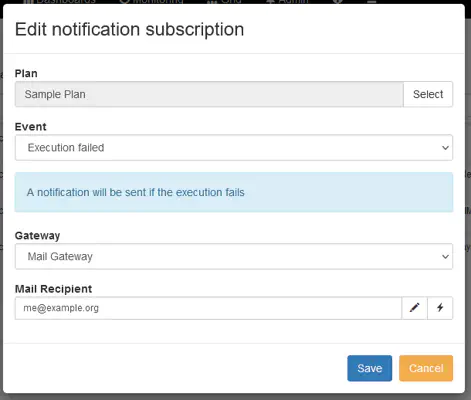471x400 pixels.
Task: Click the Gateway field label
Action: (37, 236)
